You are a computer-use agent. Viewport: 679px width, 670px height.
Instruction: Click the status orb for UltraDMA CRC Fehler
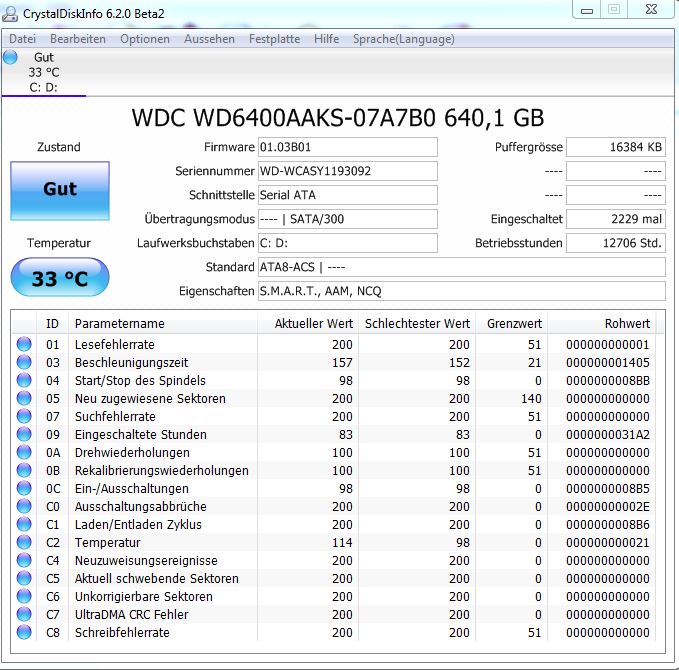click(x=24, y=614)
